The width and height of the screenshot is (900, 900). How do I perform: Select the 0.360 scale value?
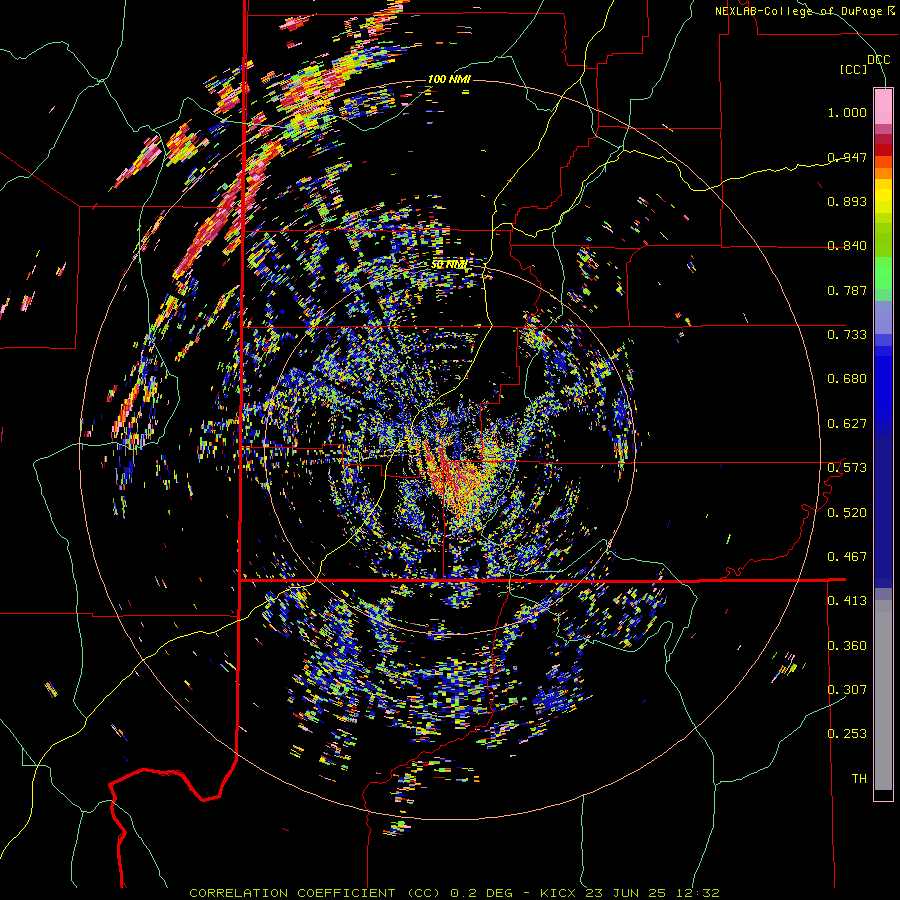(847, 646)
